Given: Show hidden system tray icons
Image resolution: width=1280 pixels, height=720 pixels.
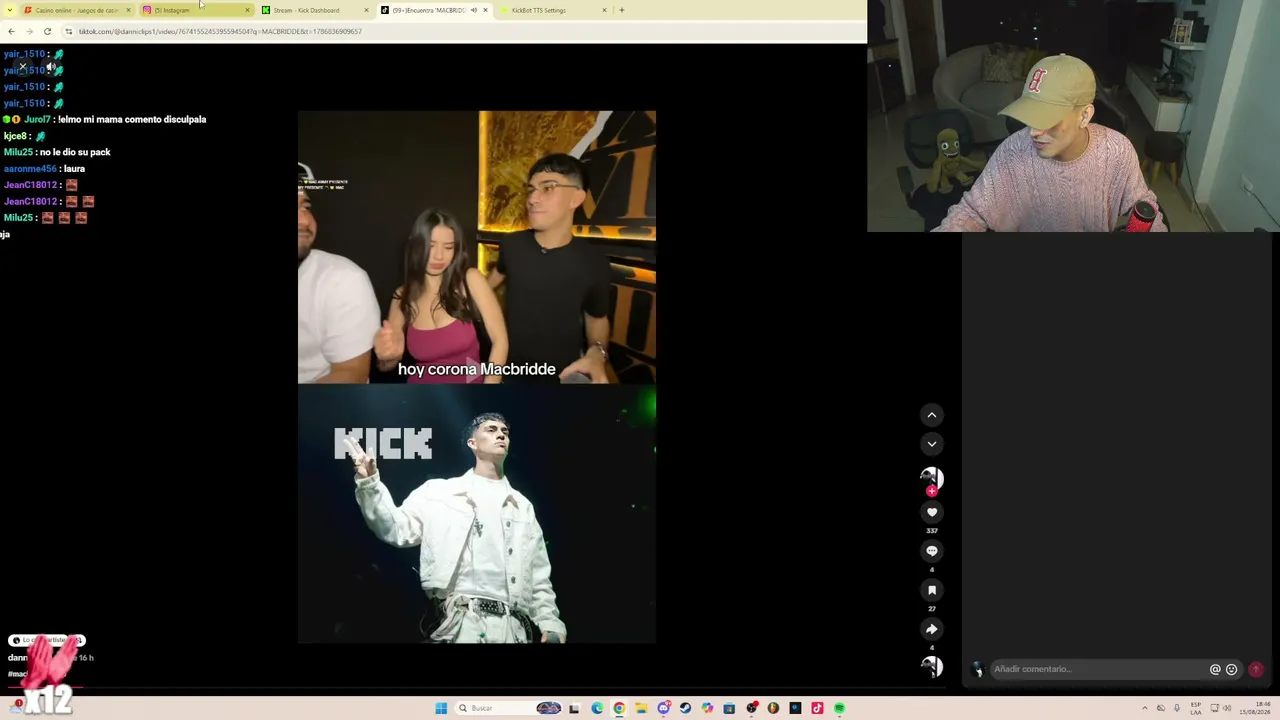Looking at the screenshot, I should coord(1145,708).
